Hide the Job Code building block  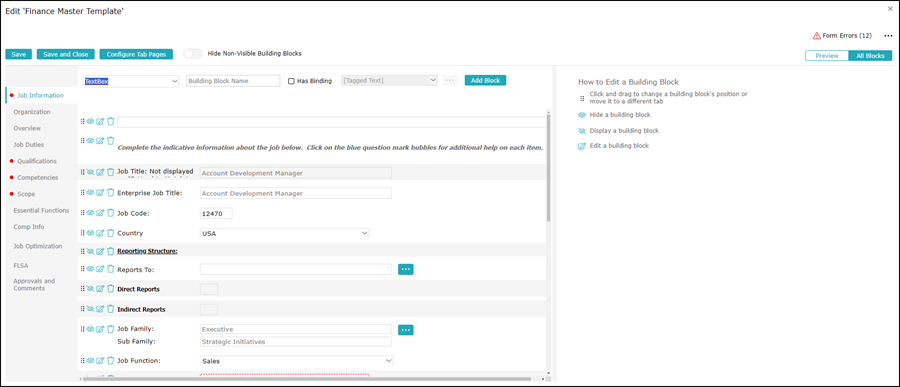[90, 213]
